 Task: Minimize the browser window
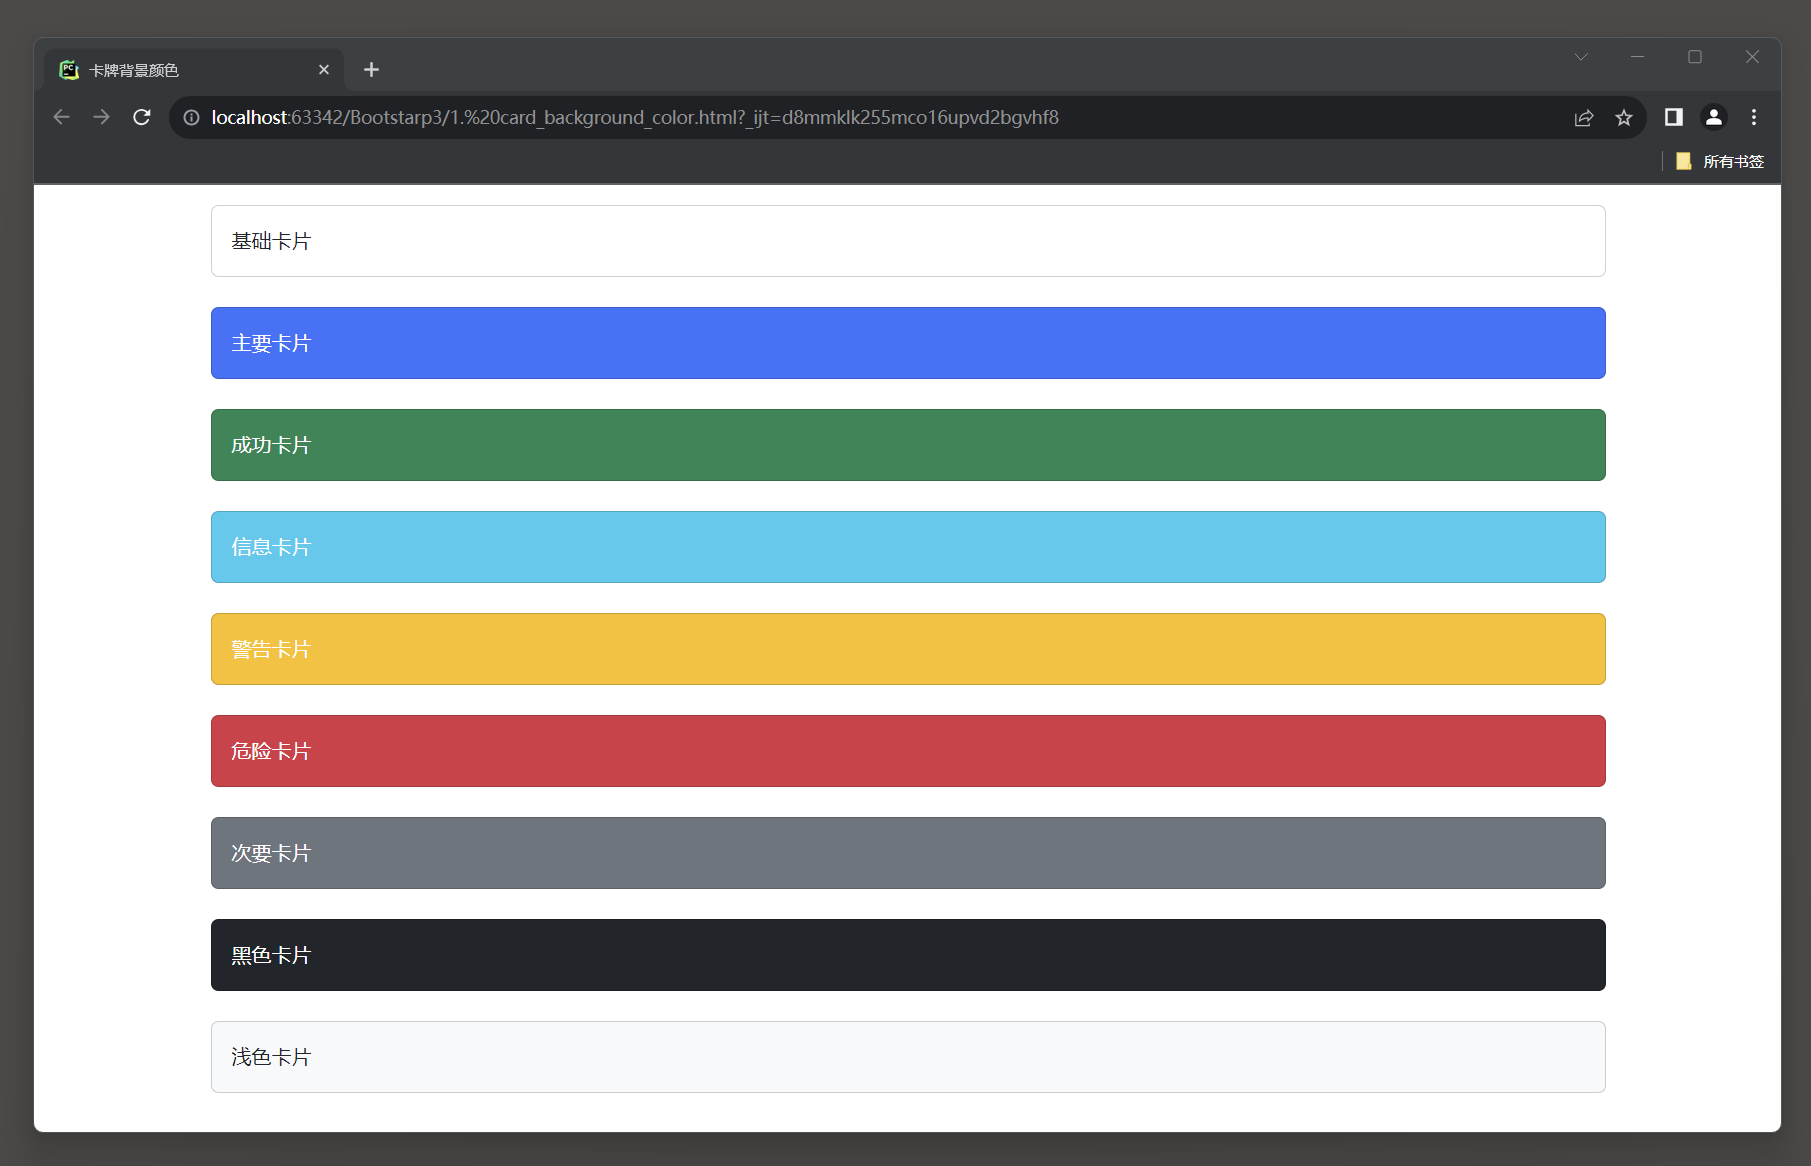point(1637,57)
